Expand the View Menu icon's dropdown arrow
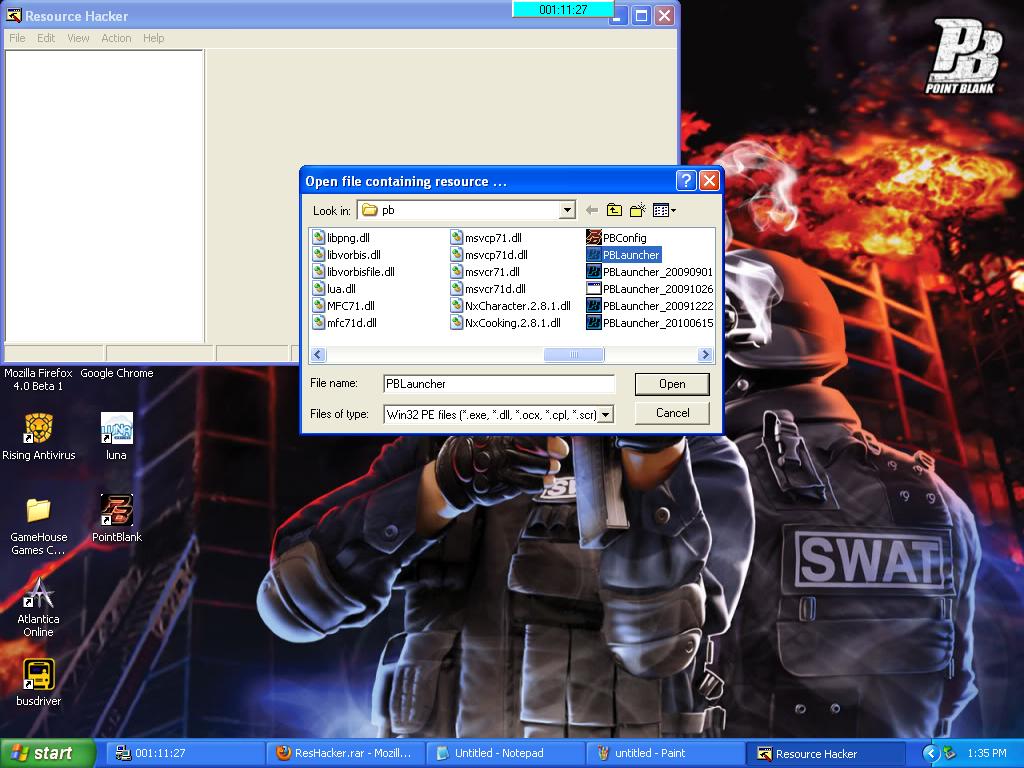Viewport: 1024px width, 768px height. (x=674, y=210)
